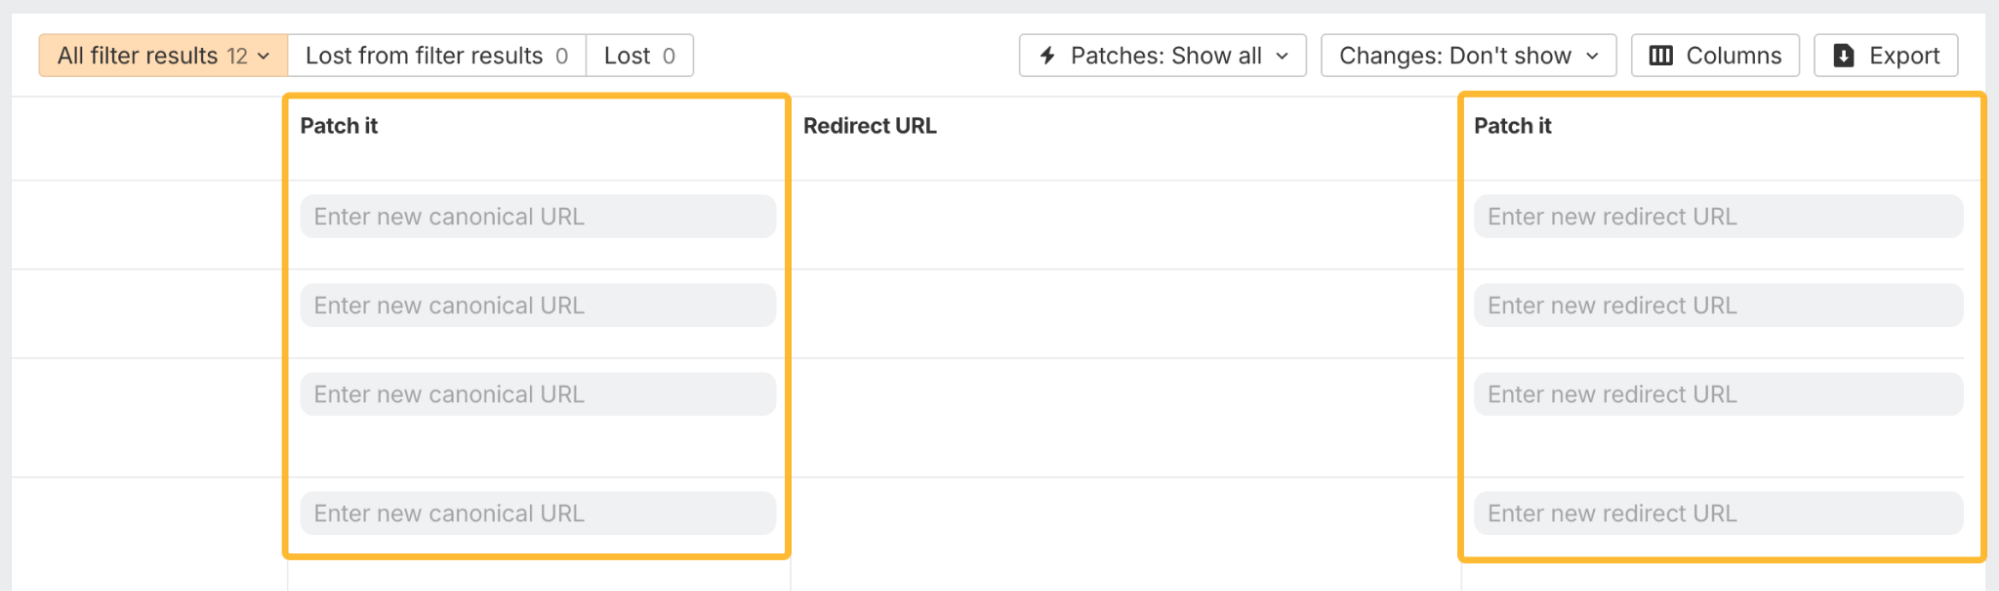Click fourth row's redirect URL input

pos(1718,514)
